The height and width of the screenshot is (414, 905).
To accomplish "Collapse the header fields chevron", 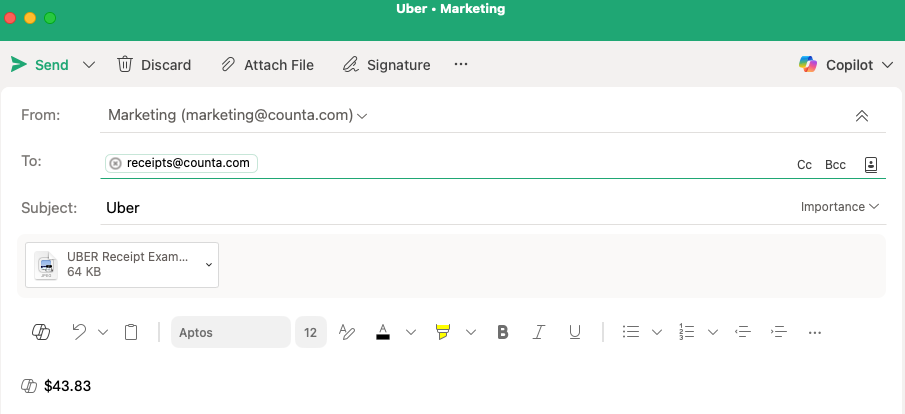I will [862, 116].
